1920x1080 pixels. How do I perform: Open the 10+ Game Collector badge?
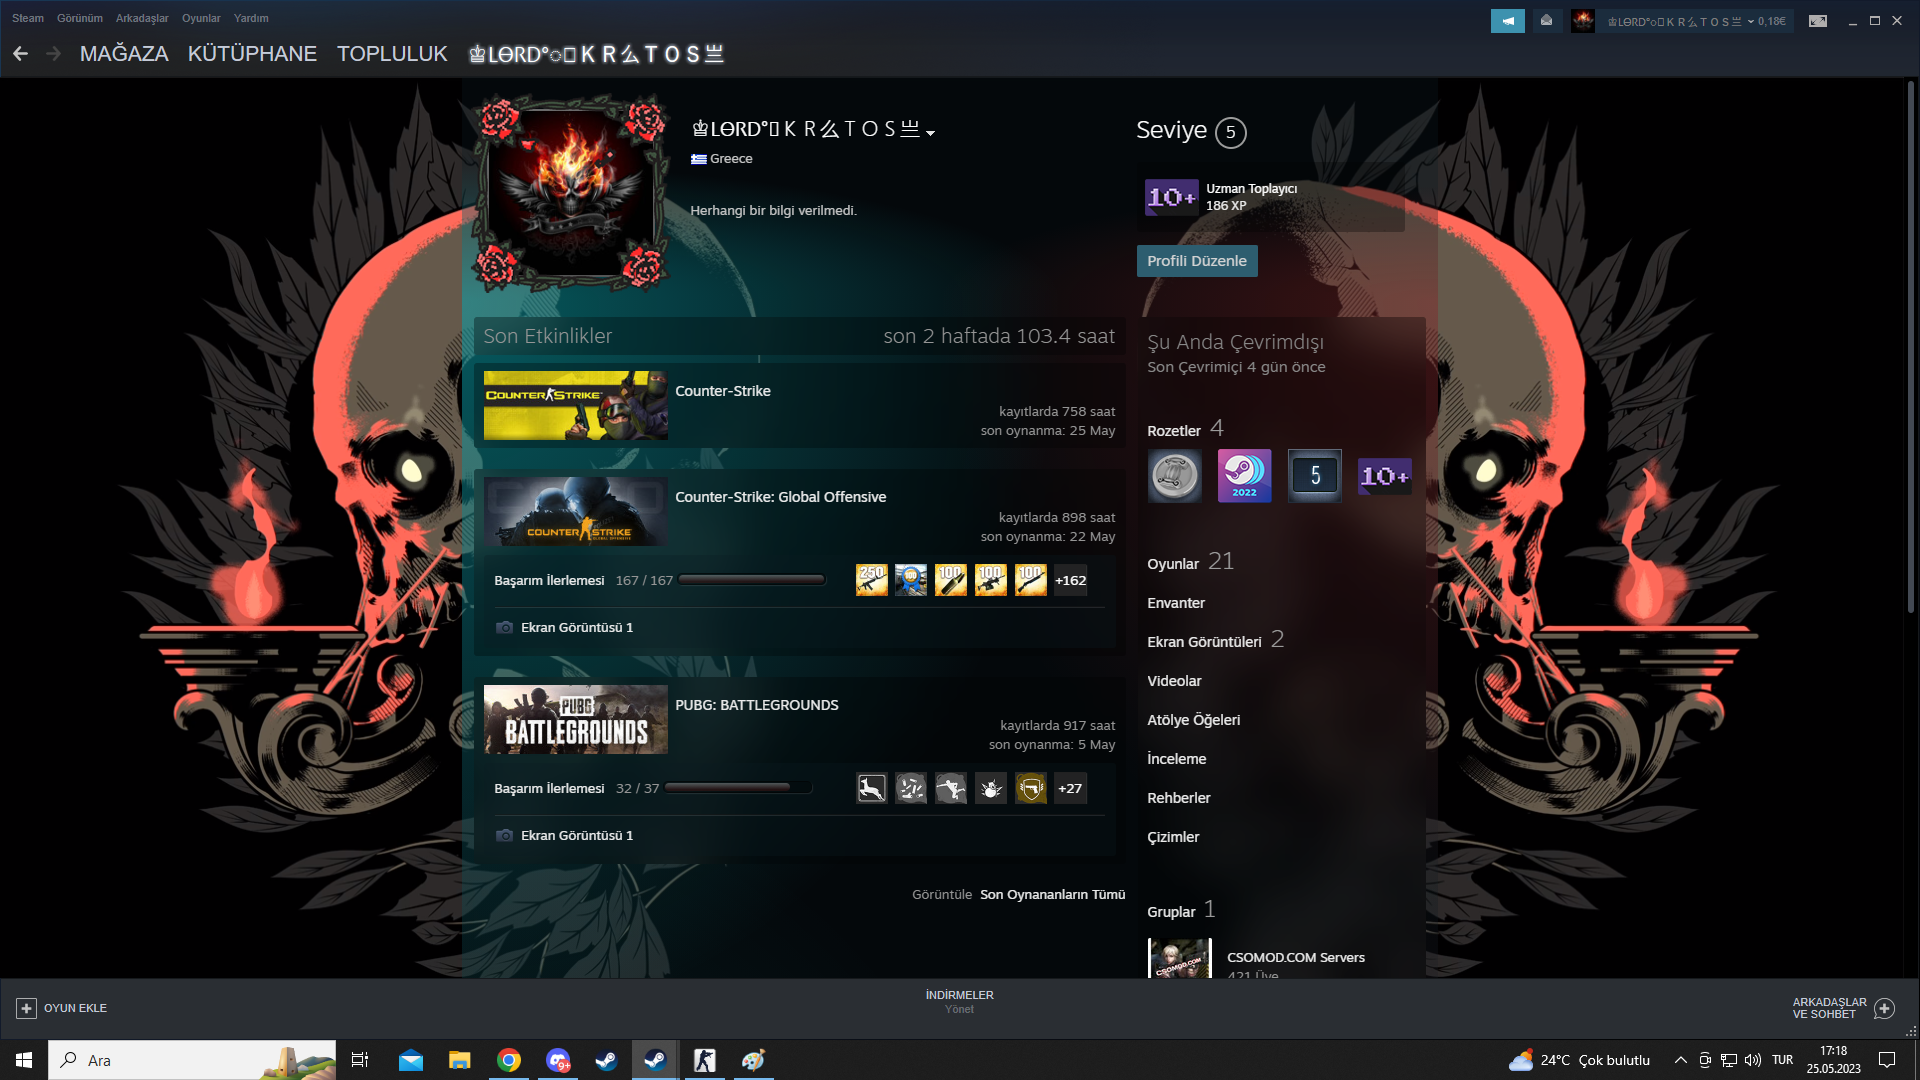[1384, 476]
